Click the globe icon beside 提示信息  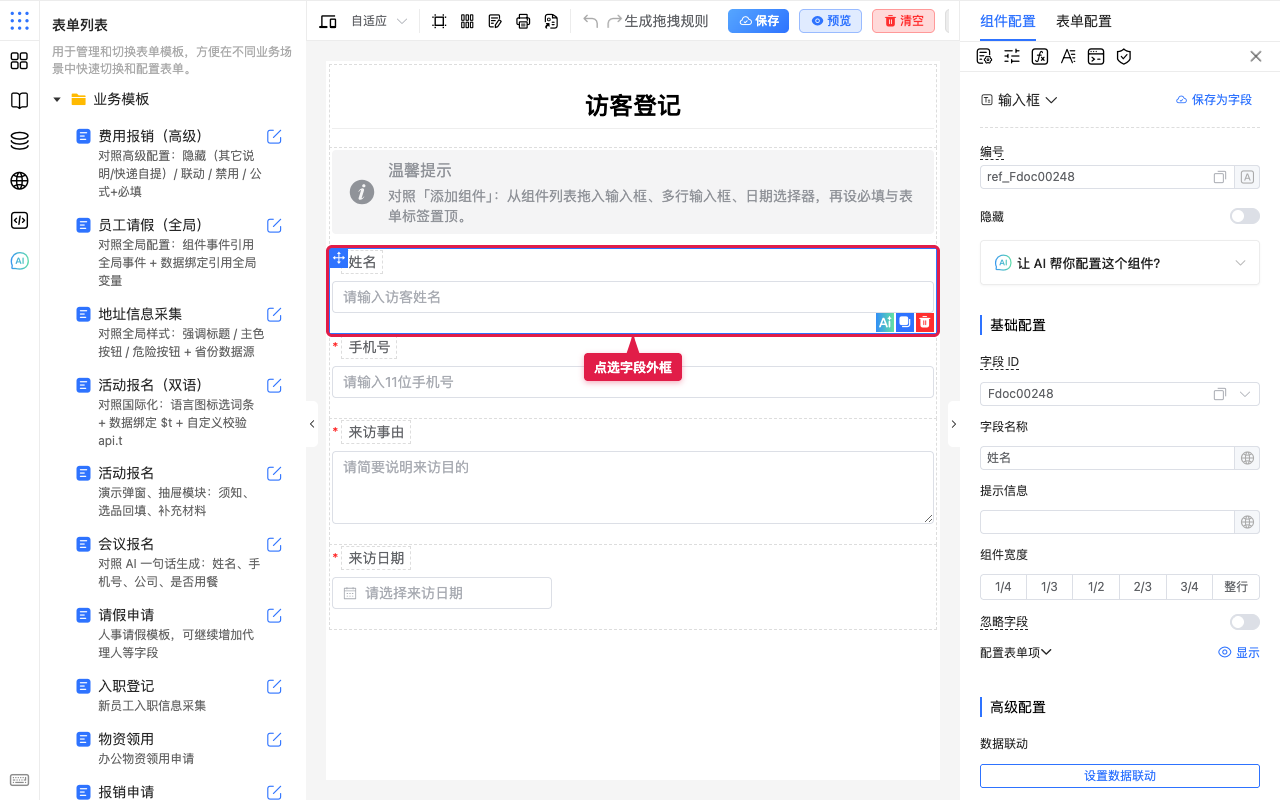coord(1247,522)
